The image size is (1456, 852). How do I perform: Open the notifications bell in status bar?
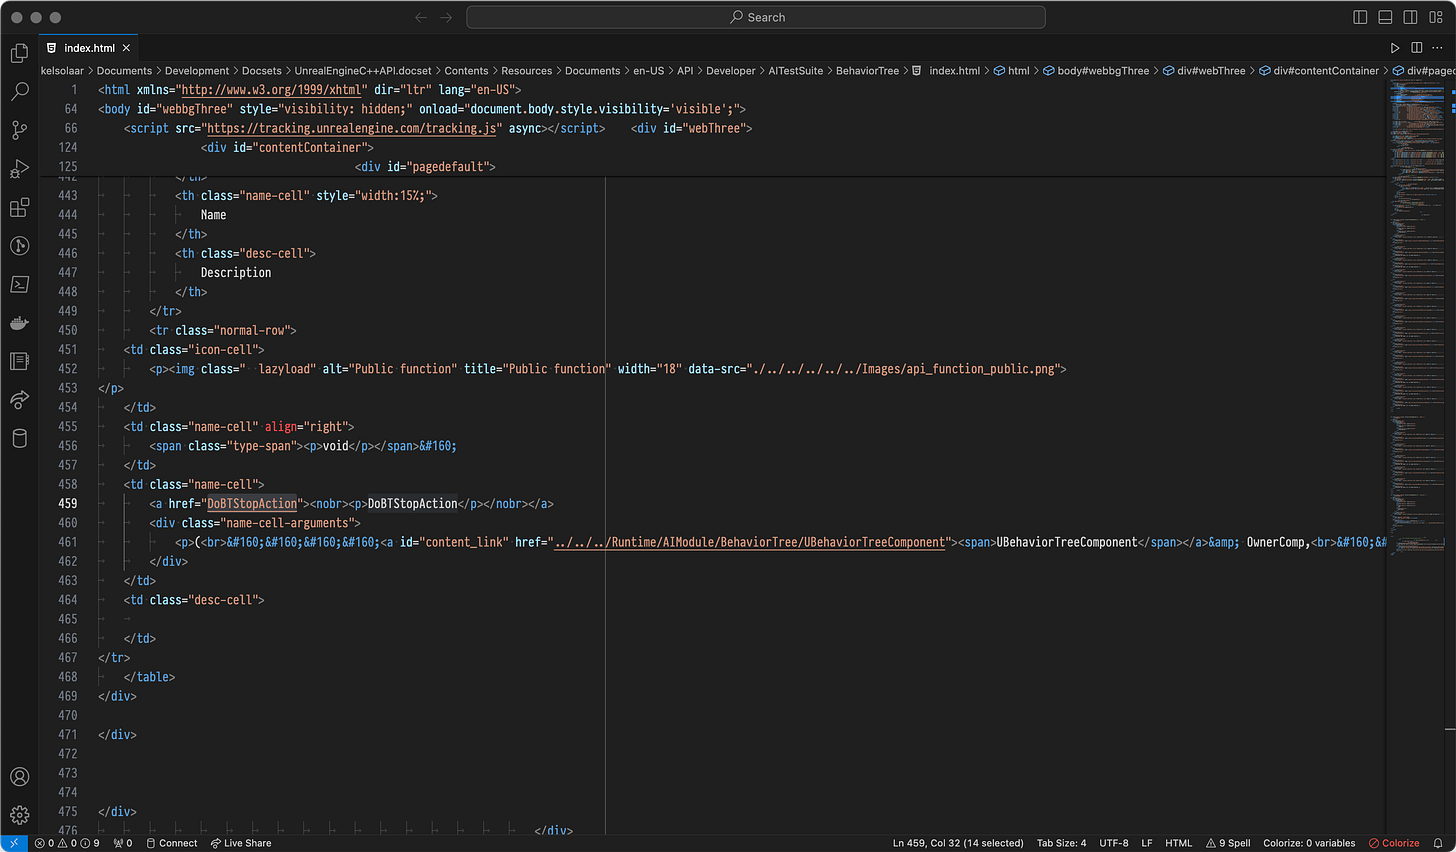(x=1438, y=843)
